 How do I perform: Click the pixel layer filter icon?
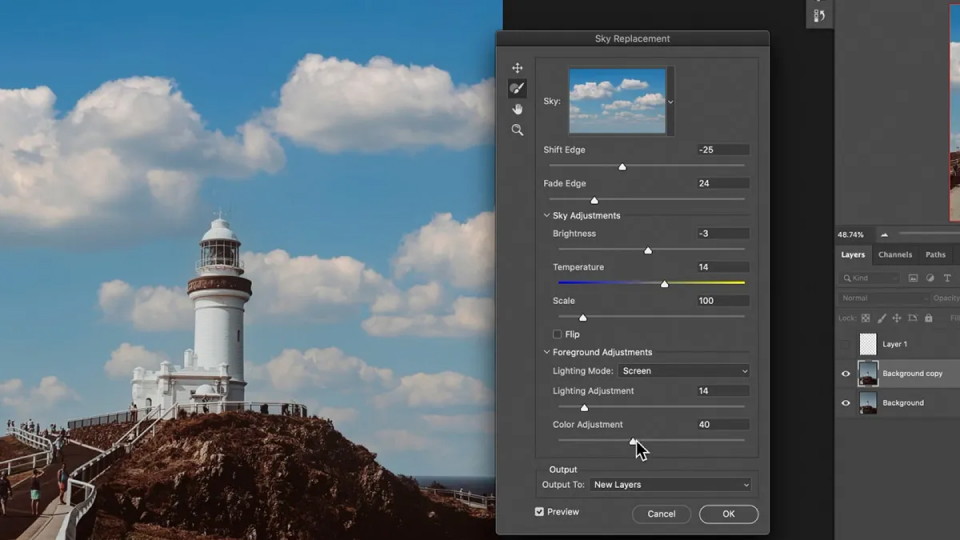pyautogui.click(x=913, y=278)
